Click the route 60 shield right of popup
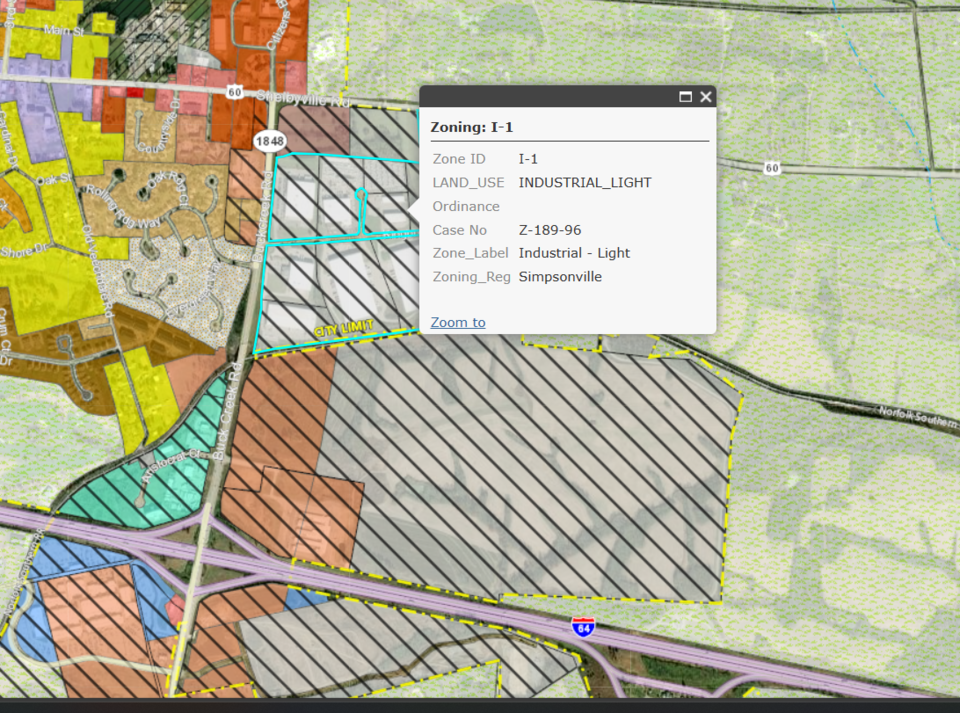 tap(771, 168)
